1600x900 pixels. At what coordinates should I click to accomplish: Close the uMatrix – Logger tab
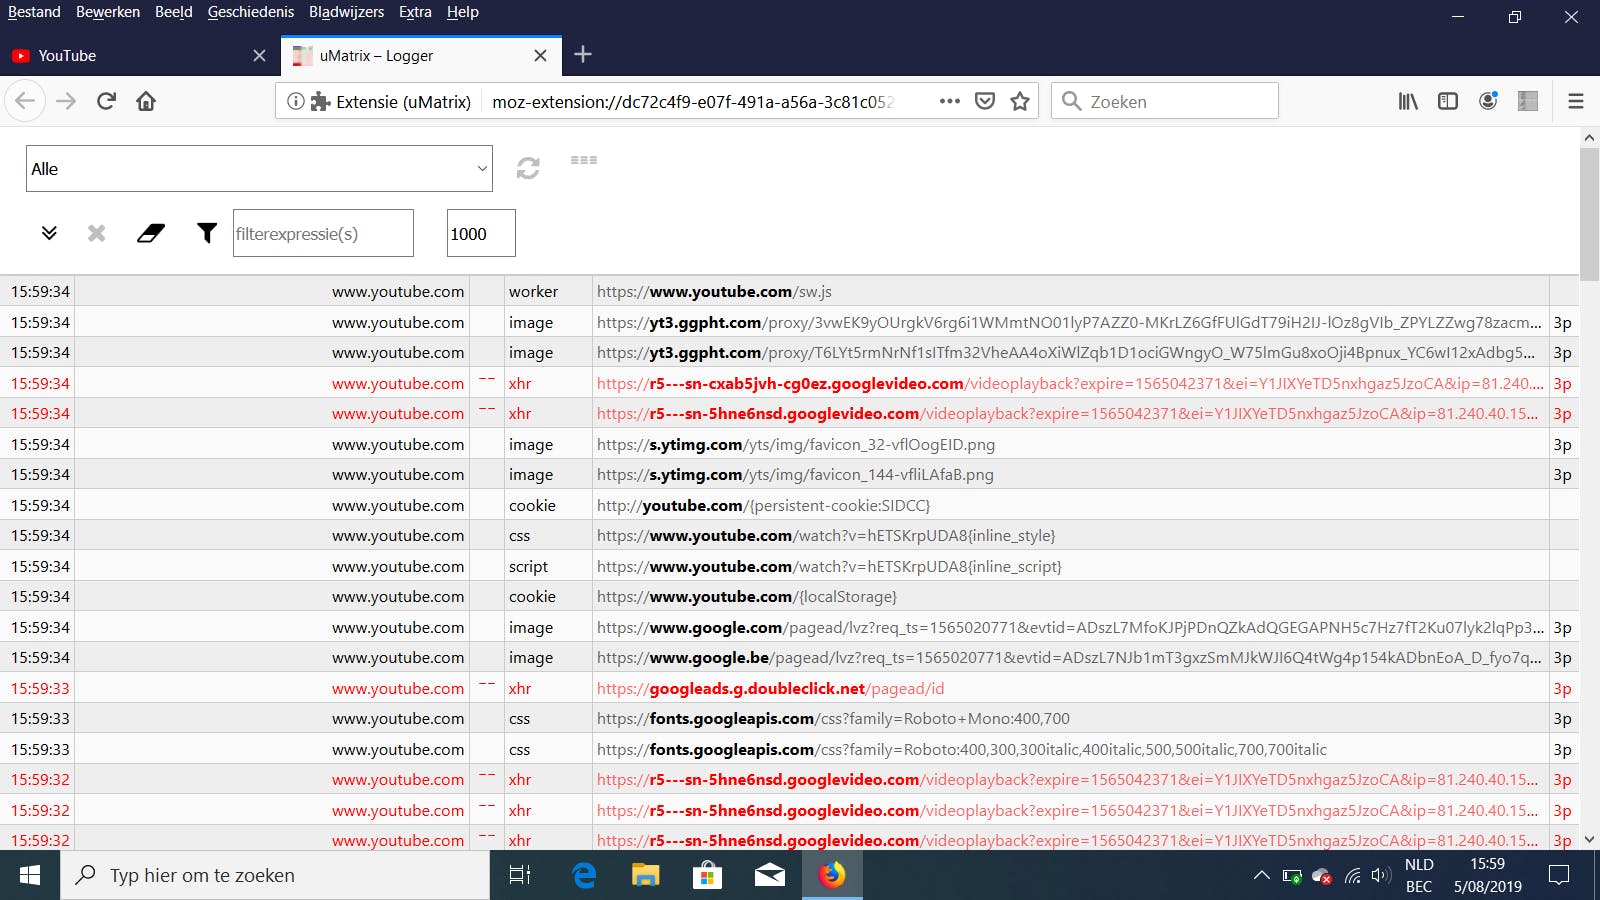click(x=540, y=56)
